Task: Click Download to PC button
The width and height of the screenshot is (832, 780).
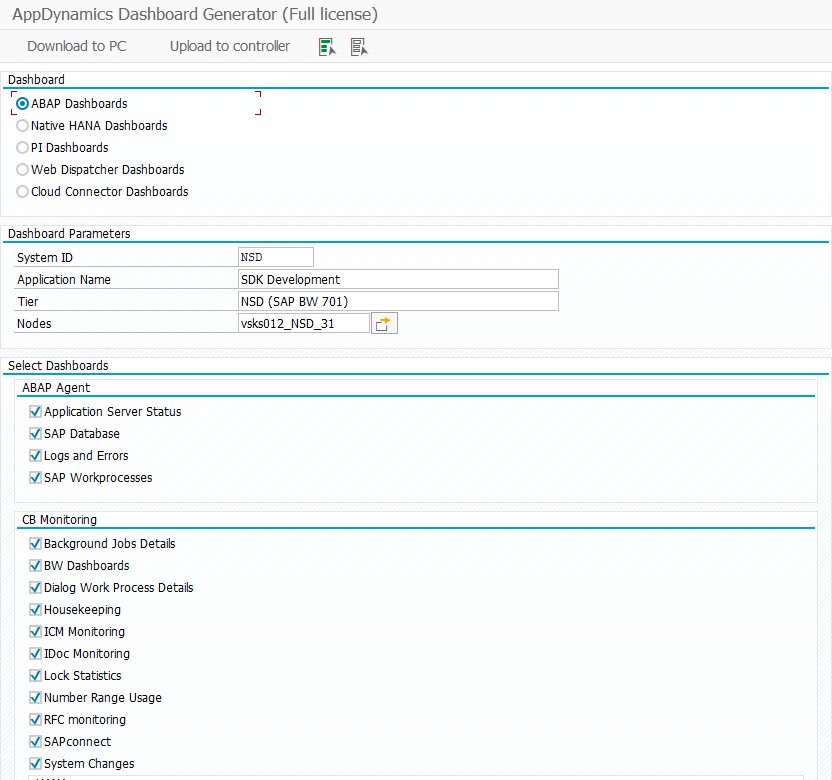Action: tap(77, 46)
